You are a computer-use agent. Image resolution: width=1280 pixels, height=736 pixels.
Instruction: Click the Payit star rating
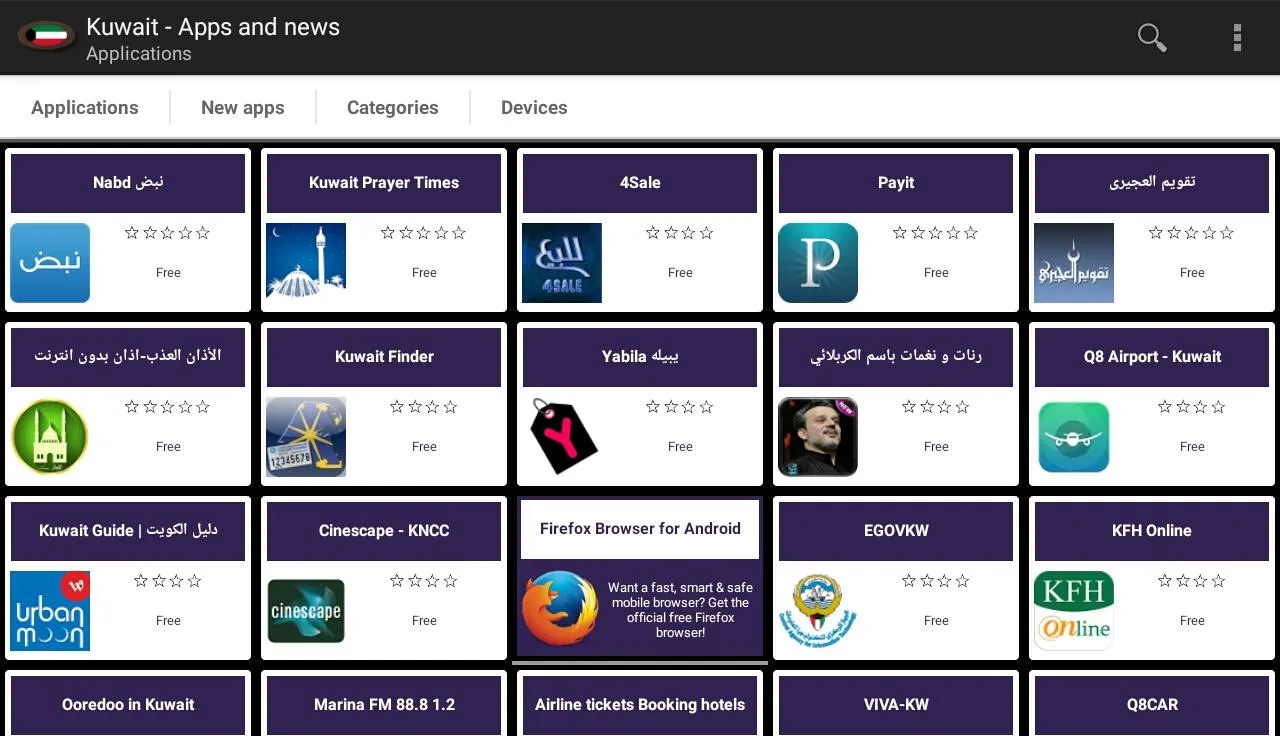click(x=936, y=233)
